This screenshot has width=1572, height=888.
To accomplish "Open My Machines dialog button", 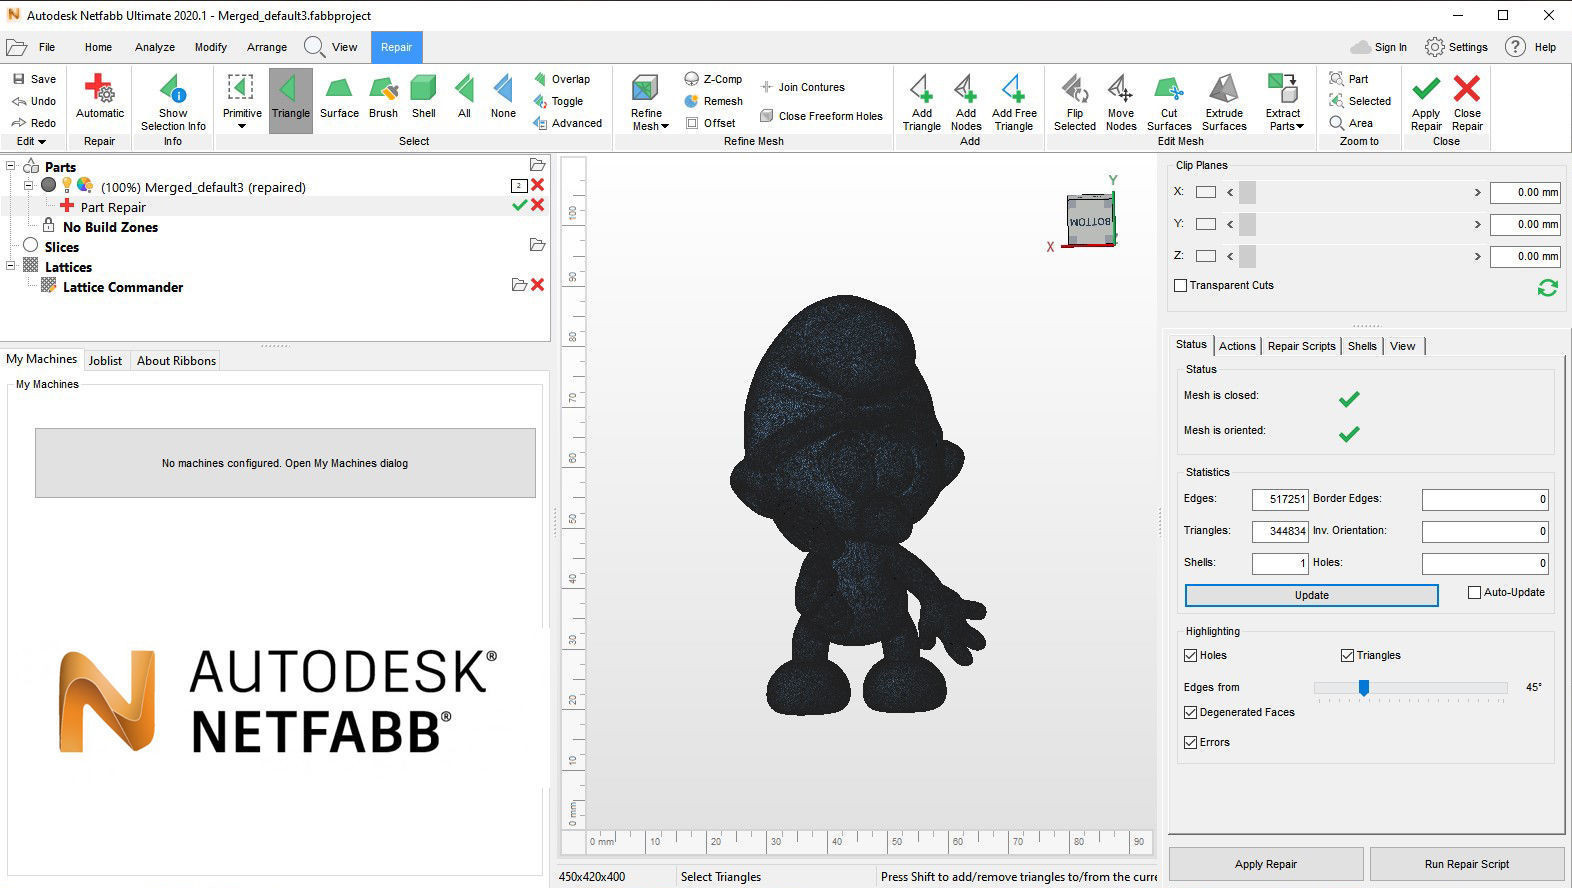I will [285, 463].
